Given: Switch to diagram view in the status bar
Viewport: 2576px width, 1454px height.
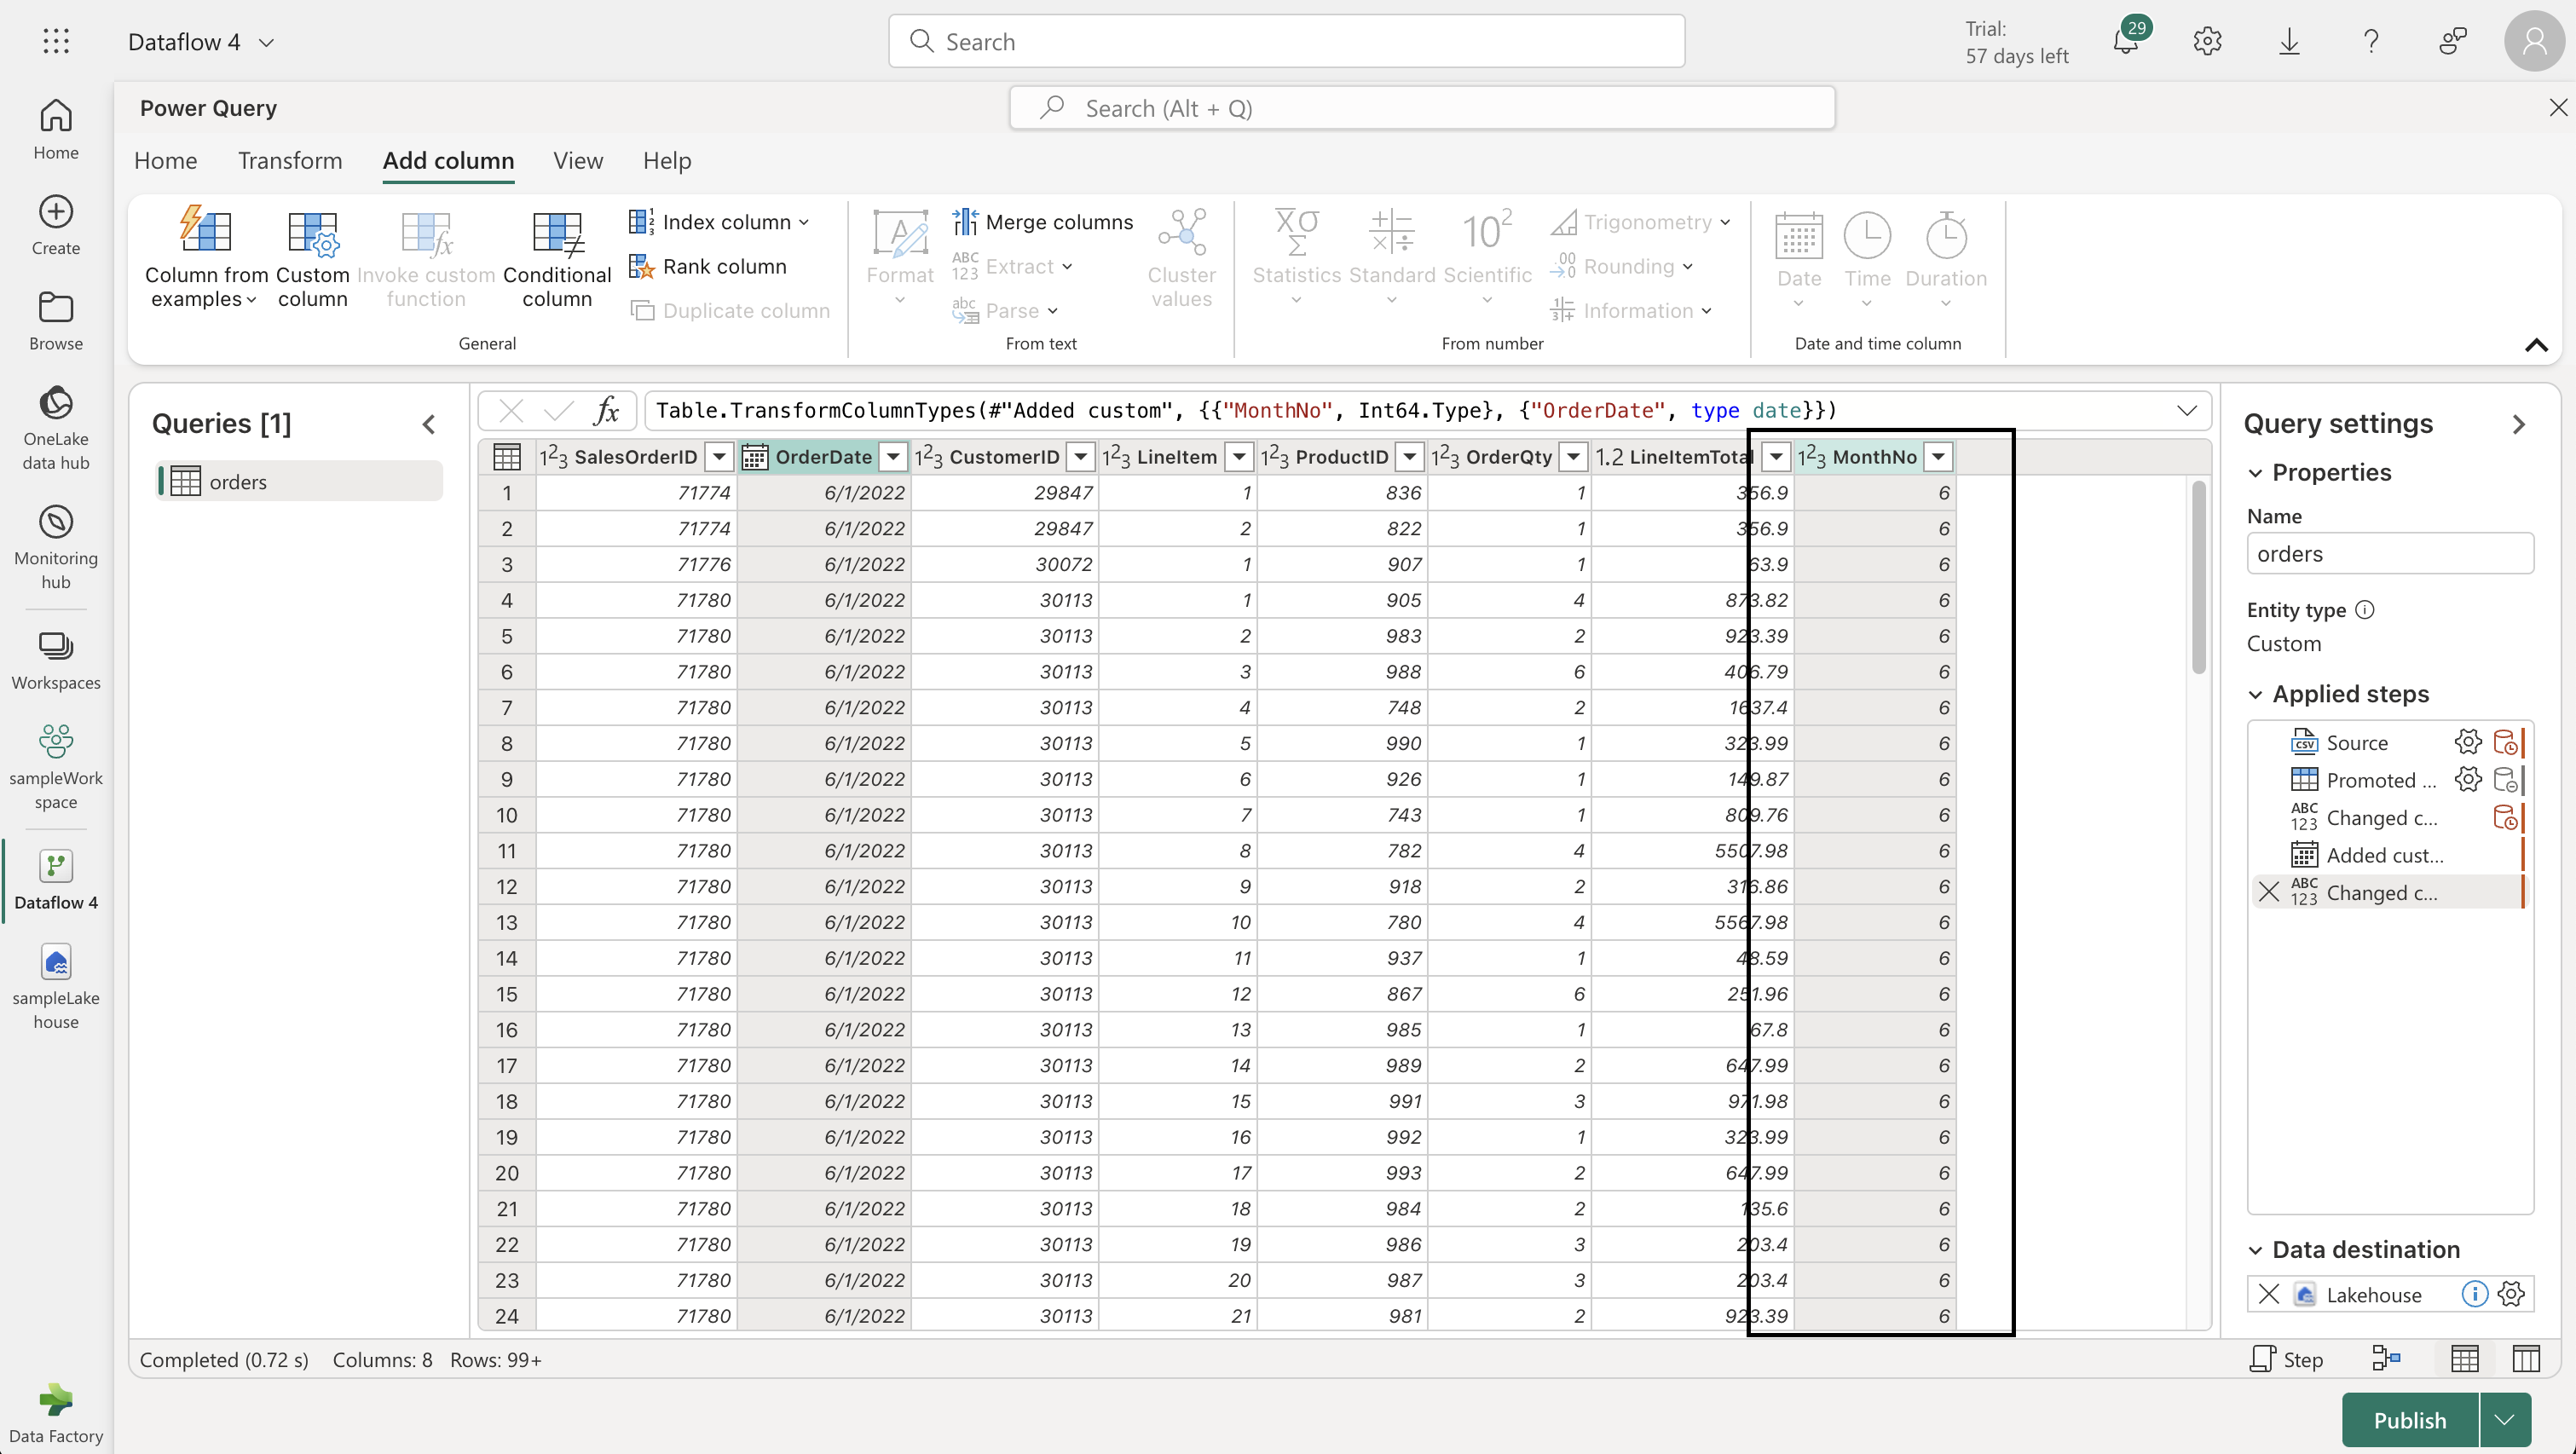Looking at the screenshot, I should (2386, 1358).
